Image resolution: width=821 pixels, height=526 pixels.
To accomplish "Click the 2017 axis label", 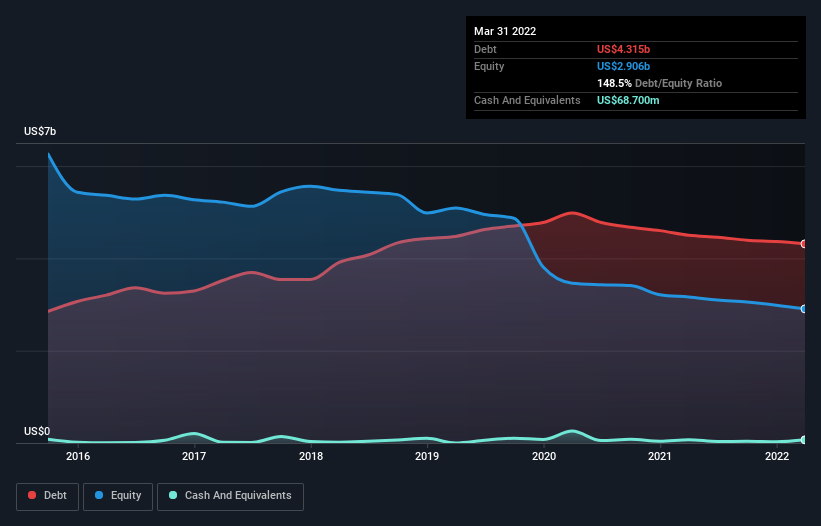I will (194, 456).
